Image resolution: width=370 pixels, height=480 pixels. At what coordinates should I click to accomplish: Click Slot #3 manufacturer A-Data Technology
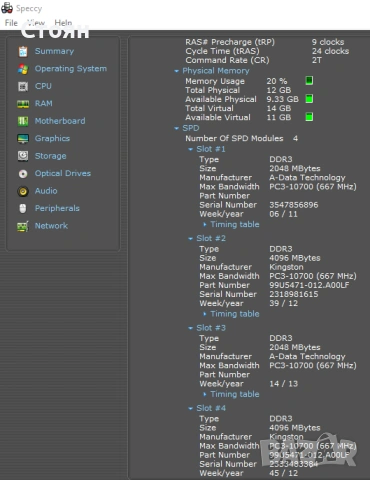[x=307, y=356]
